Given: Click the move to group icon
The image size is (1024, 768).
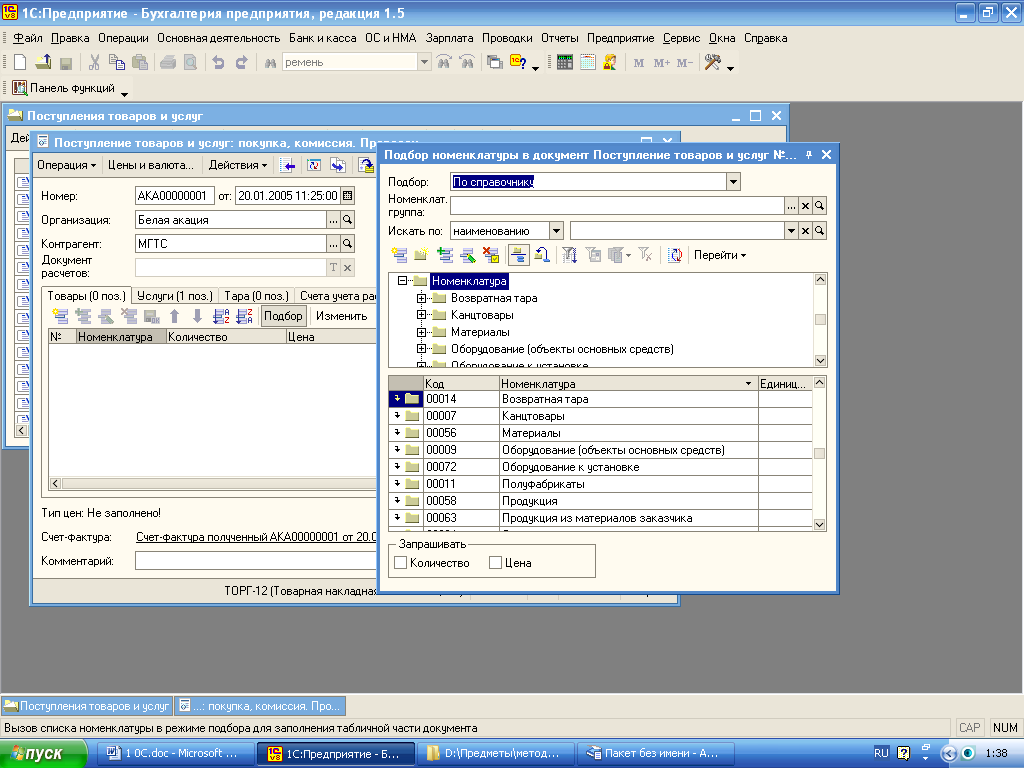Looking at the screenshot, I should (x=541, y=255).
